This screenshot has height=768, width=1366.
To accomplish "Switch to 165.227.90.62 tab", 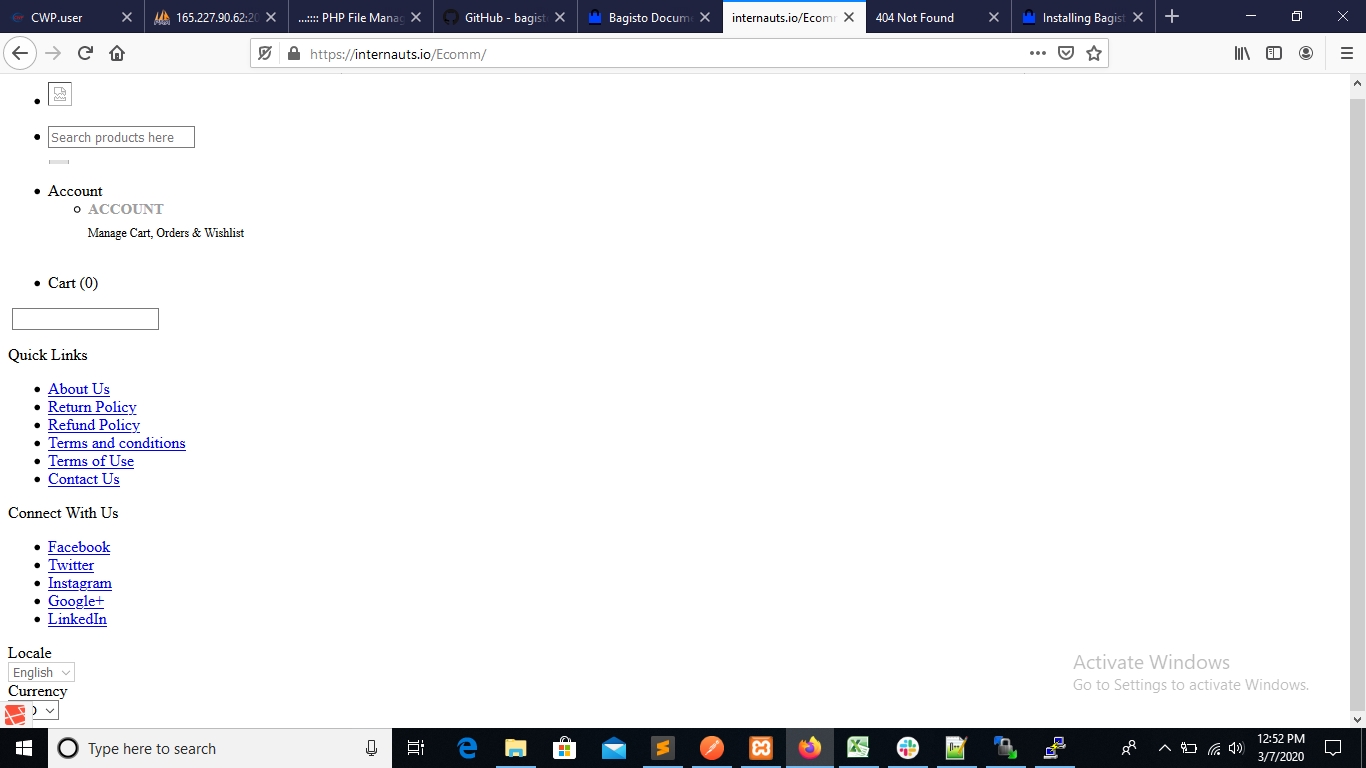I will (216, 17).
